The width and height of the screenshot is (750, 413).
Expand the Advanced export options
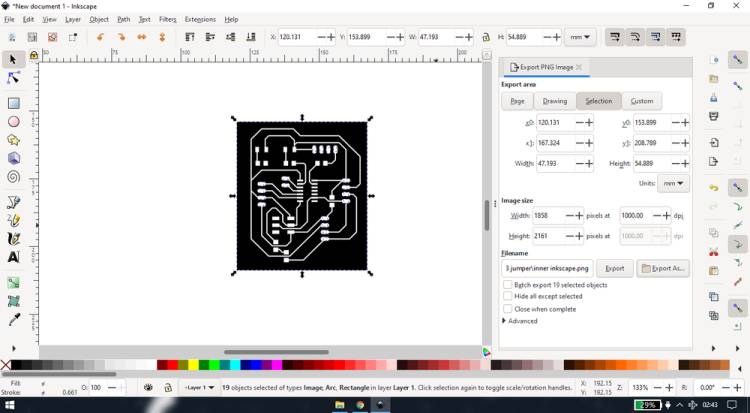[x=519, y=321]
